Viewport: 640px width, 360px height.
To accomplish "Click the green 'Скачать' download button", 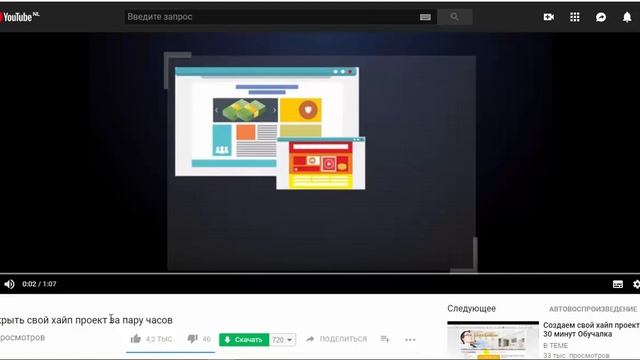I will coord(244,340).
